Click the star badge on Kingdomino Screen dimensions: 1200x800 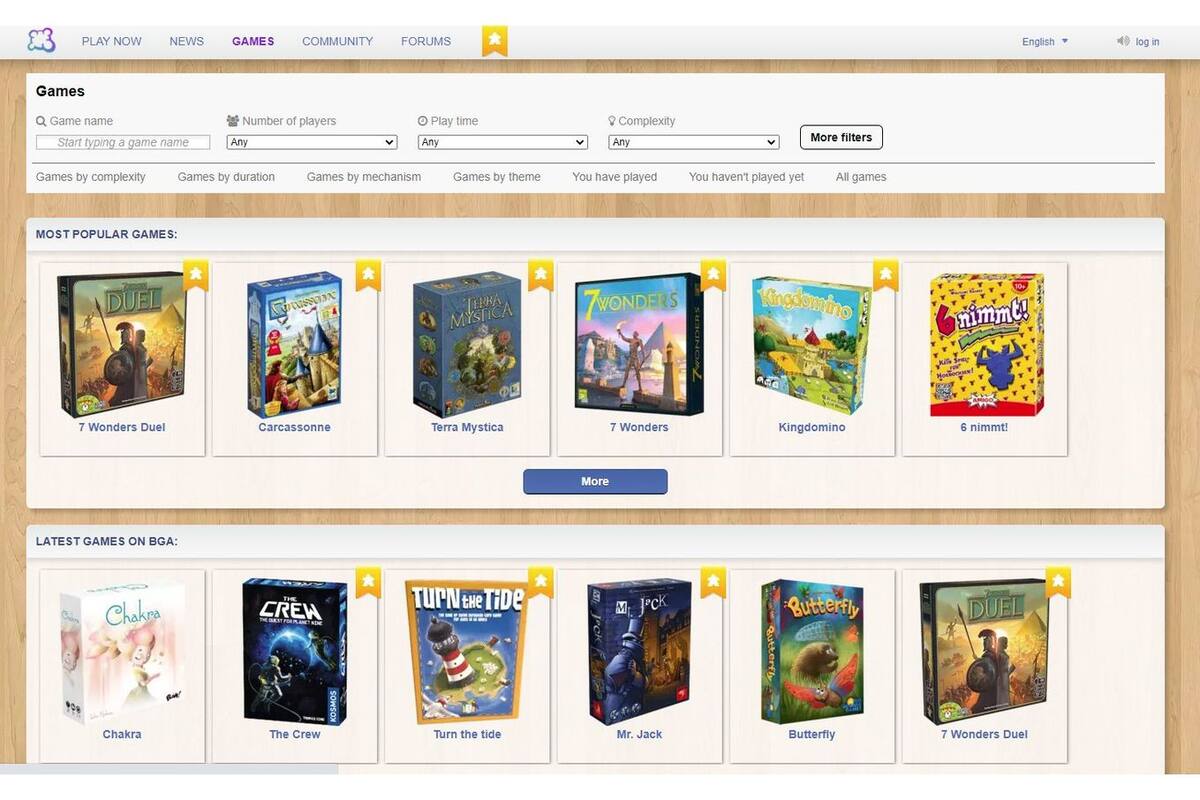pos(886,274)
